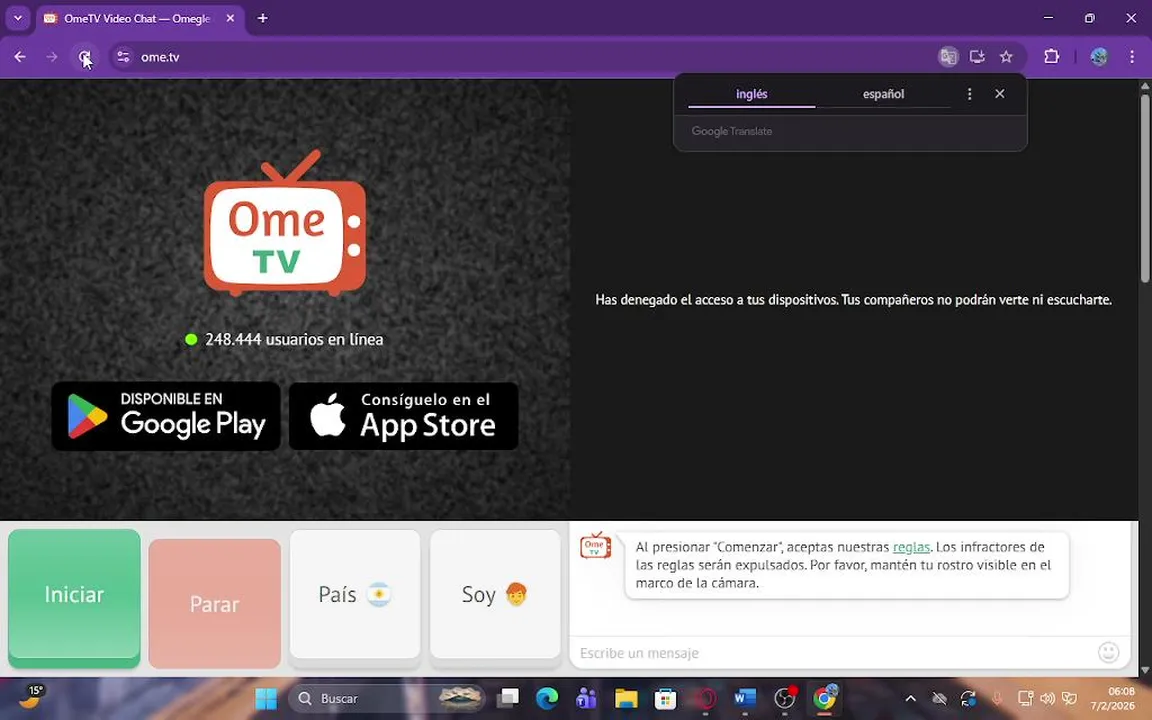Click the Google Play download badge
The height and width of the screenshot is (720, 1152).
point(166,416)
